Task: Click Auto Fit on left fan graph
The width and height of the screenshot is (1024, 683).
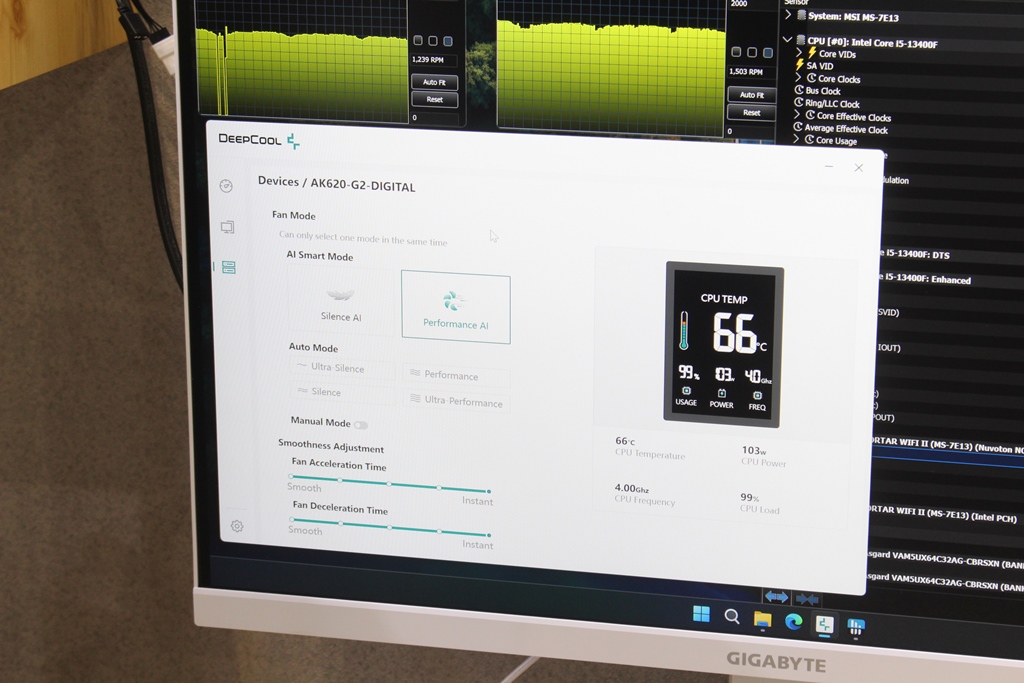Action: coord(434,82)
